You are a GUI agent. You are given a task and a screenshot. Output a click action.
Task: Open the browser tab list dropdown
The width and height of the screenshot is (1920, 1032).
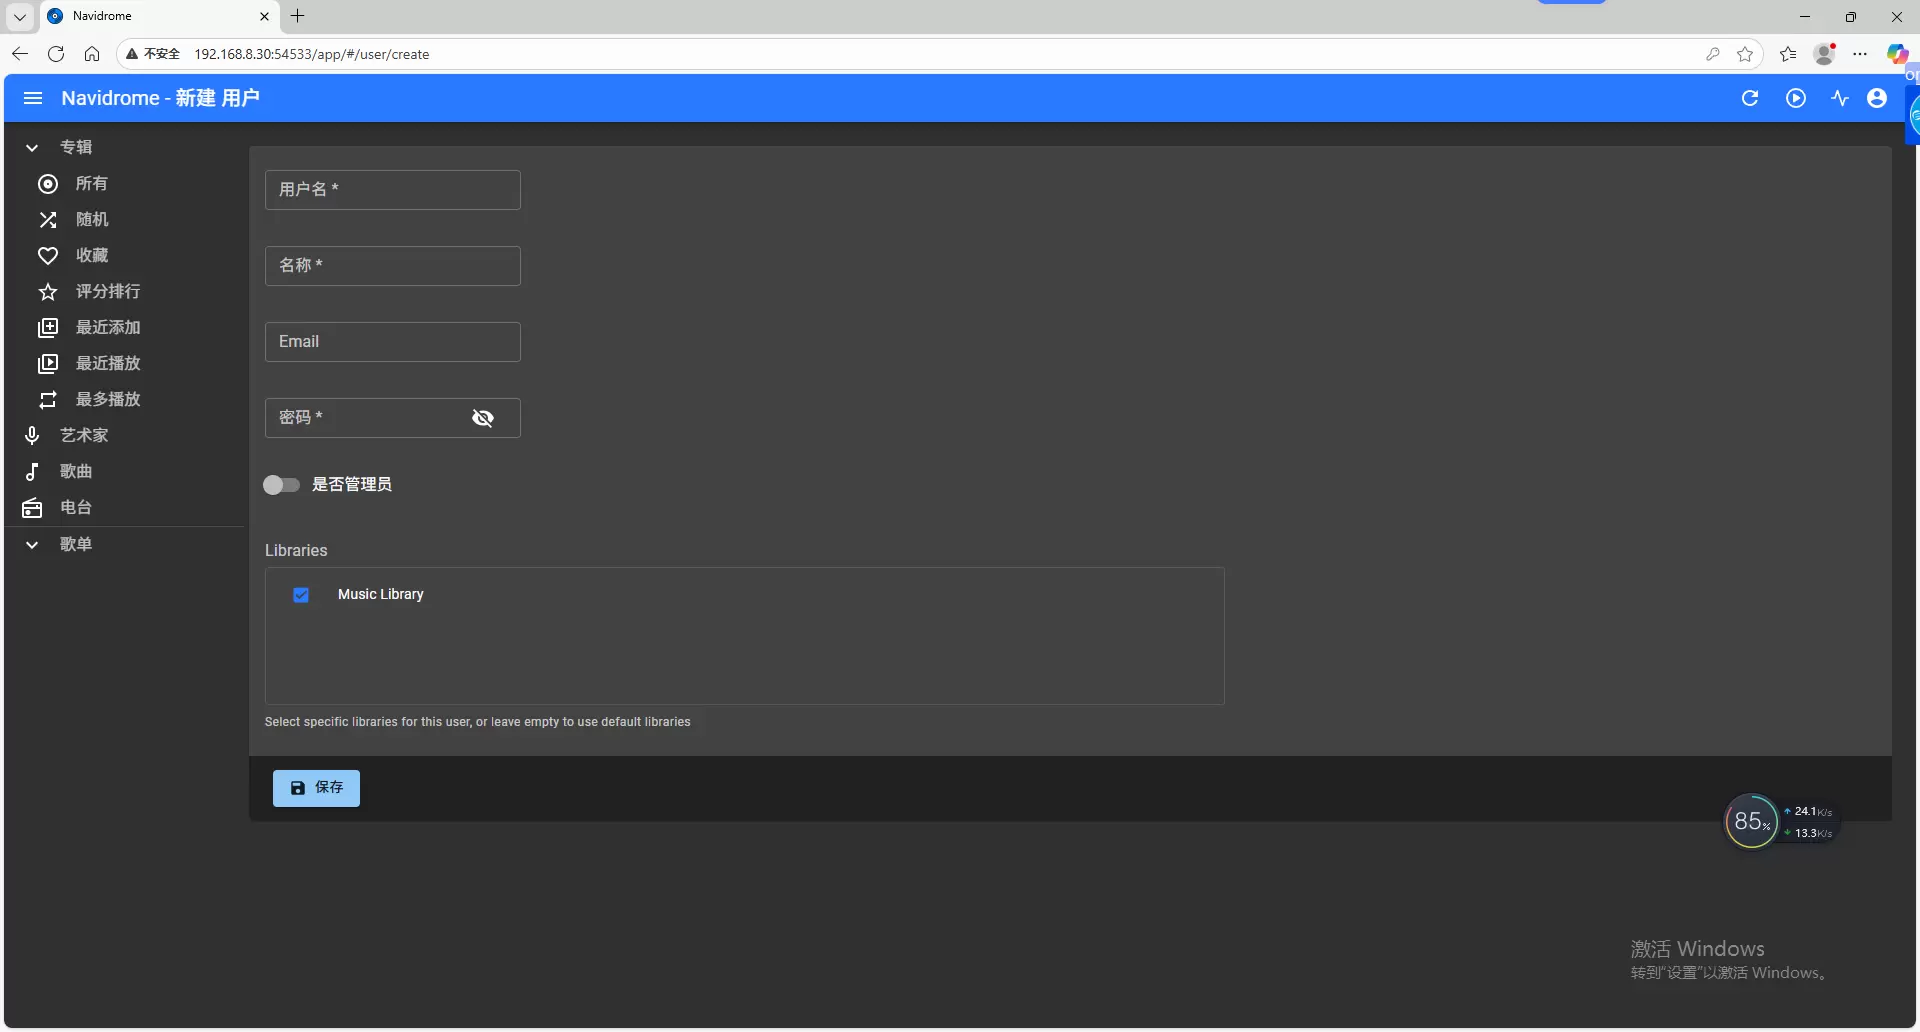click(x=19, y=16)
